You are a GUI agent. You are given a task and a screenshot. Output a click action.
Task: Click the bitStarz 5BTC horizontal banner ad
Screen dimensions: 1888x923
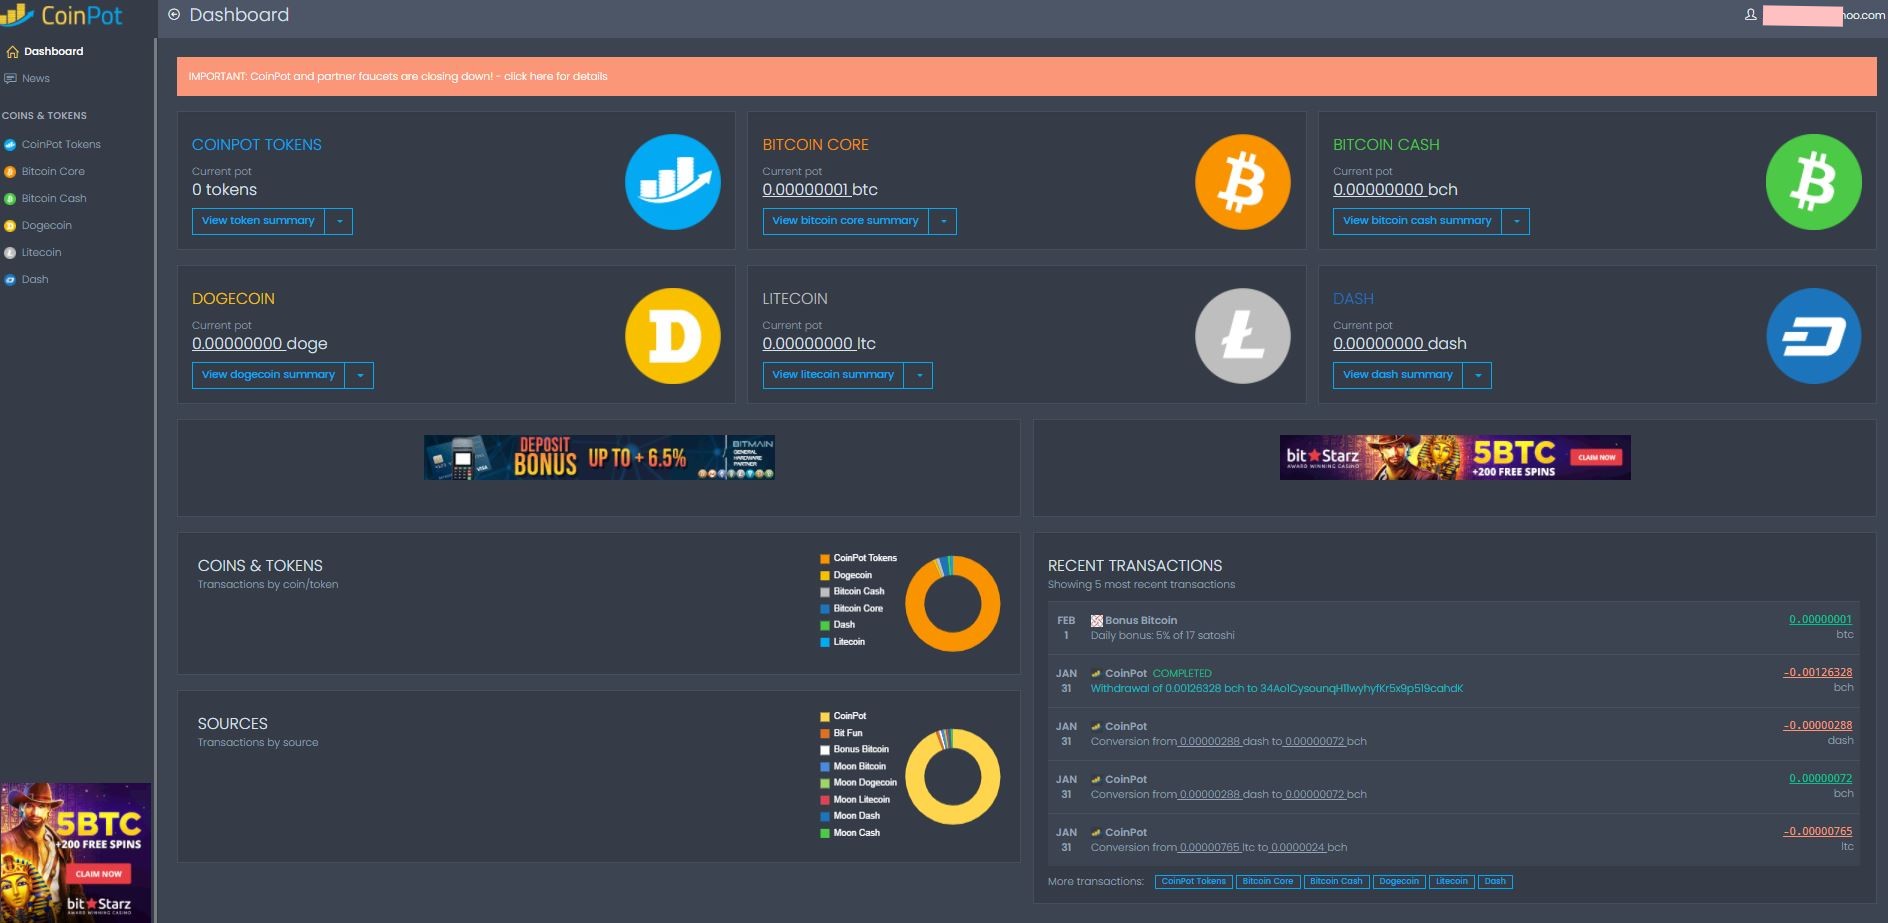tap(1455, 457)
